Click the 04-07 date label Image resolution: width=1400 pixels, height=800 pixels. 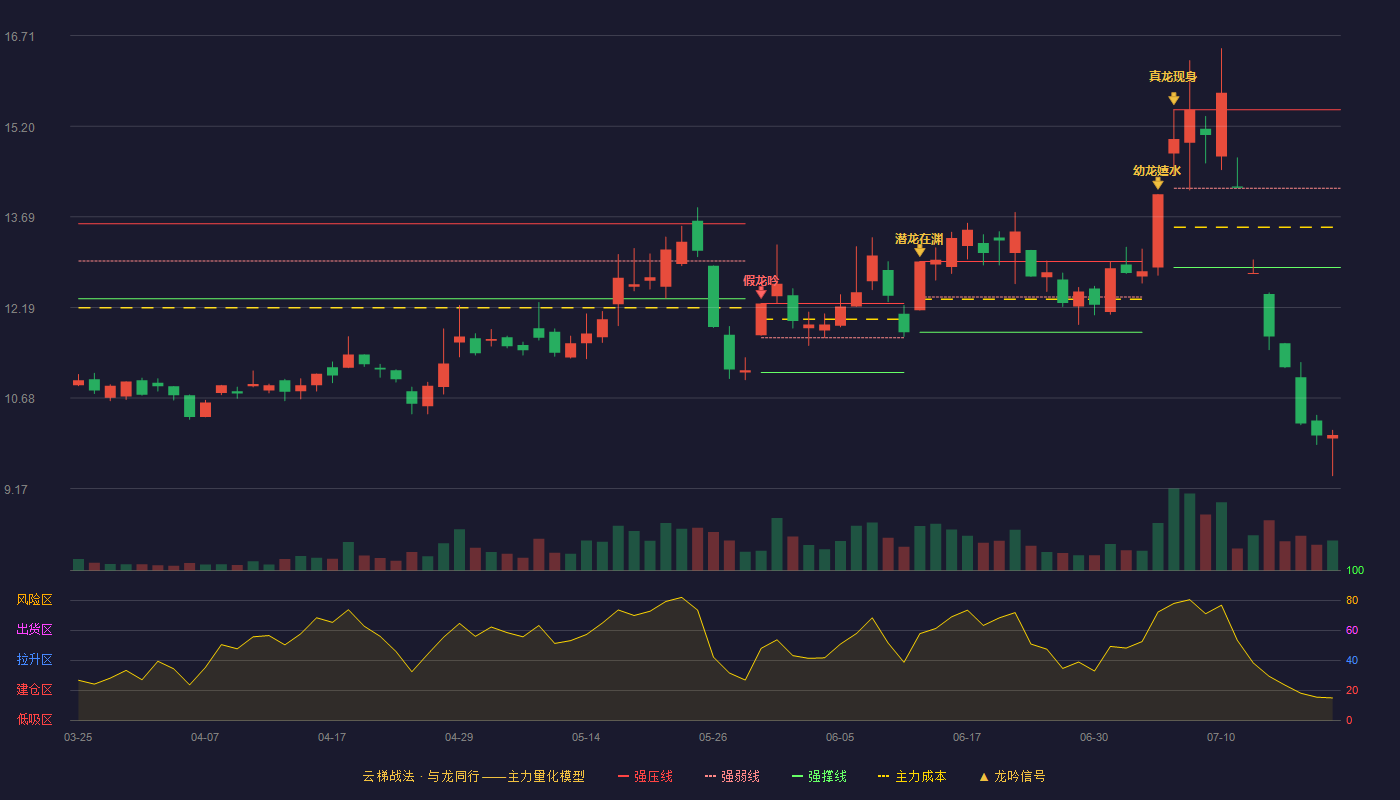coord(205,737)
